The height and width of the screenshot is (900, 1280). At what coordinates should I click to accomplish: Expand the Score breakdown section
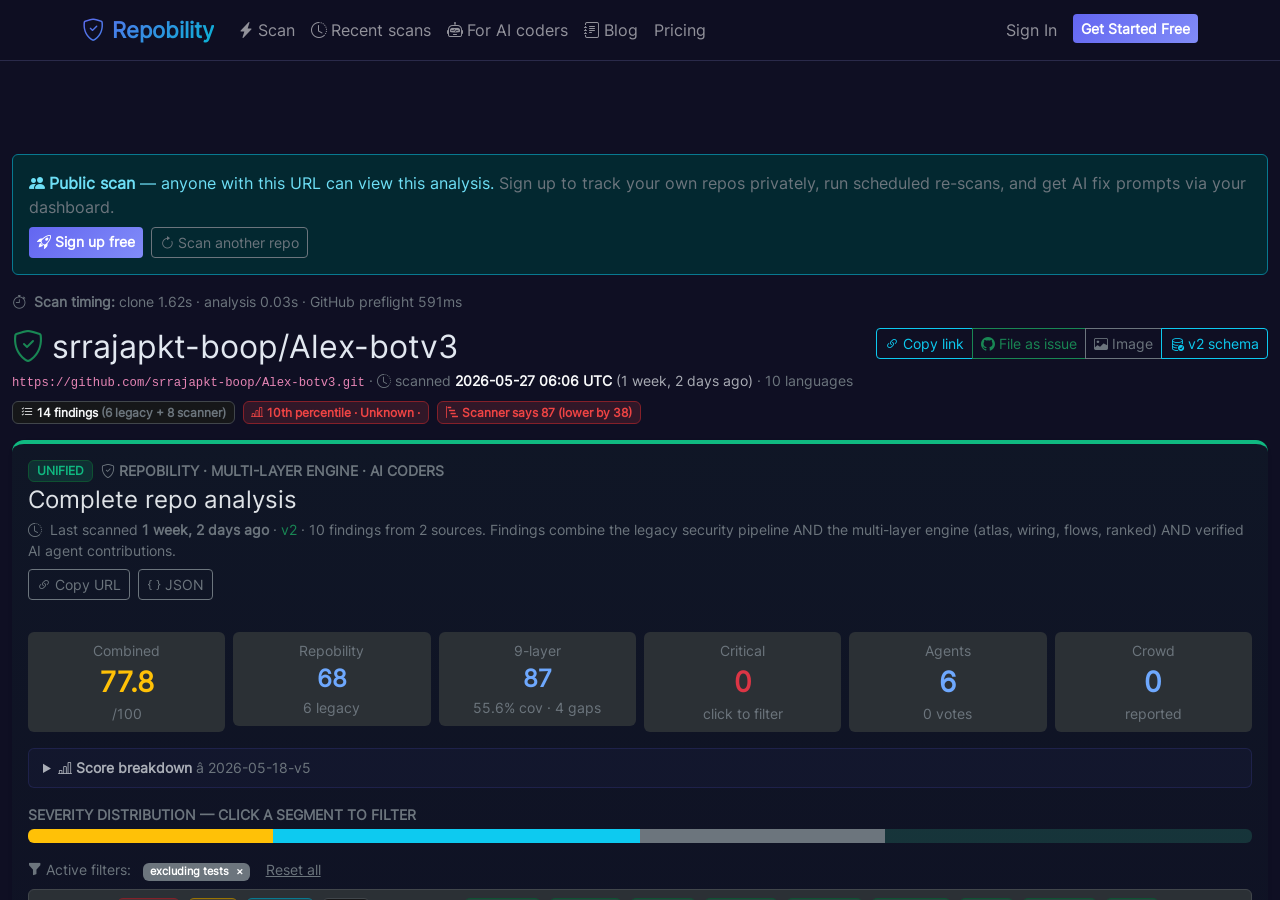[640, 768]
